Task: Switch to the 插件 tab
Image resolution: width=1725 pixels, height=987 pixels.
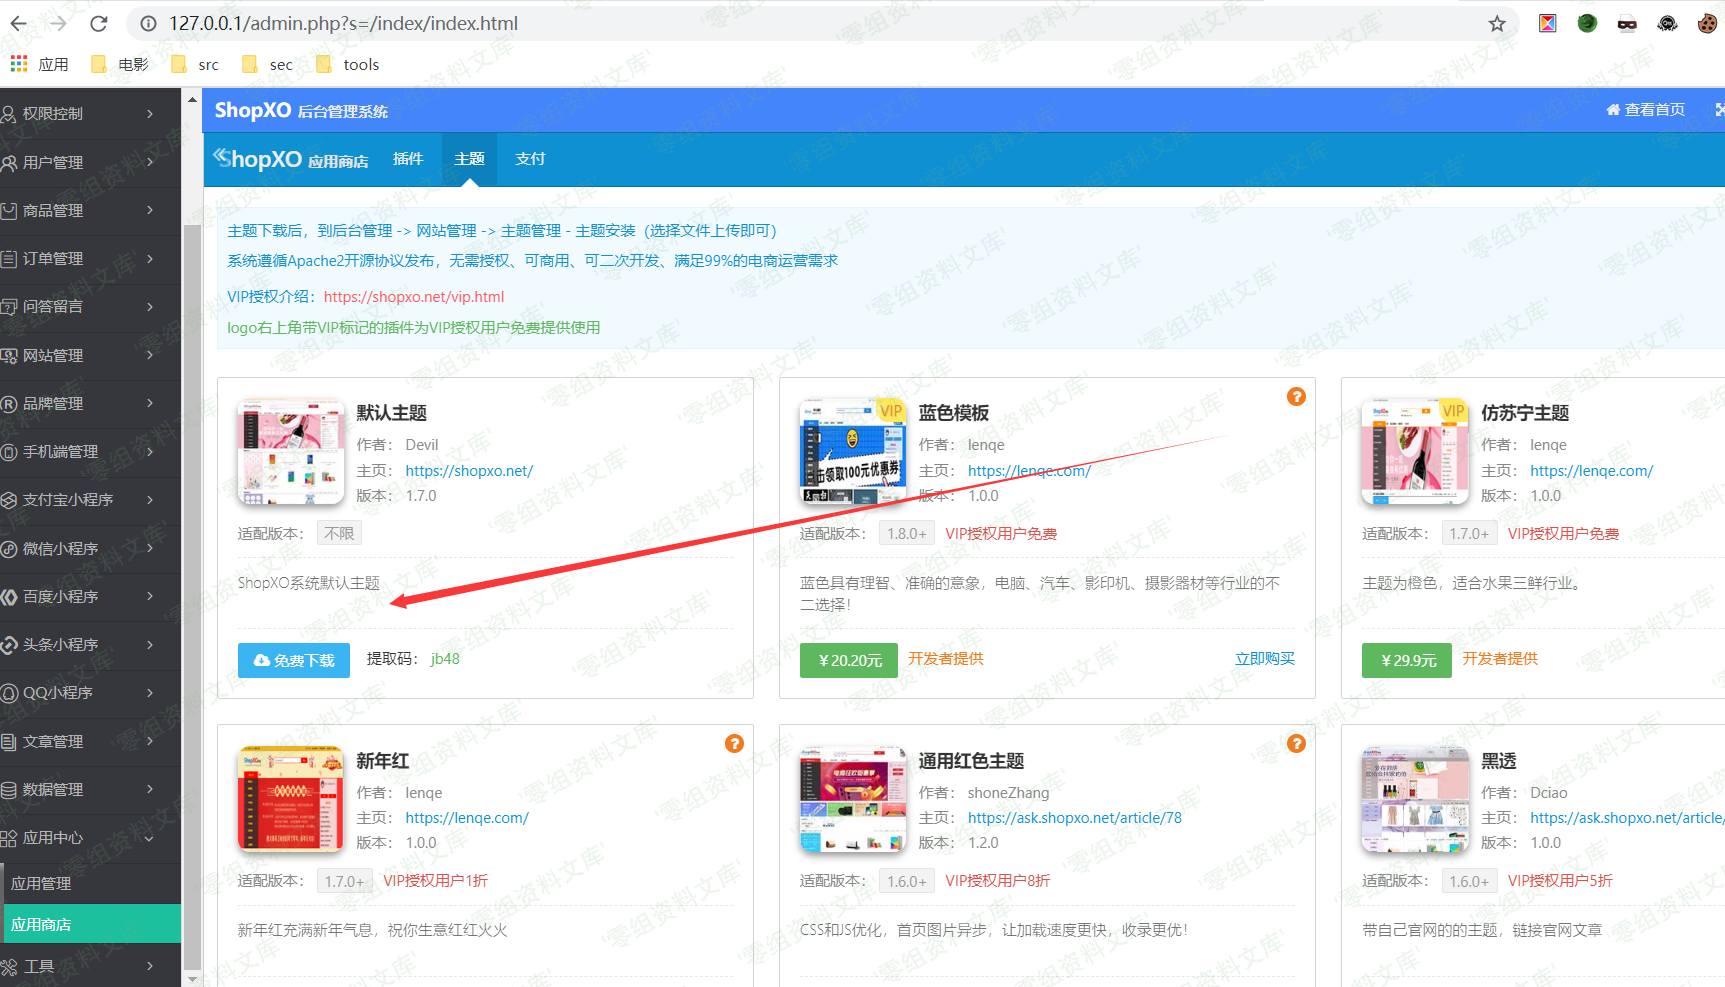Action: [408, 159]
